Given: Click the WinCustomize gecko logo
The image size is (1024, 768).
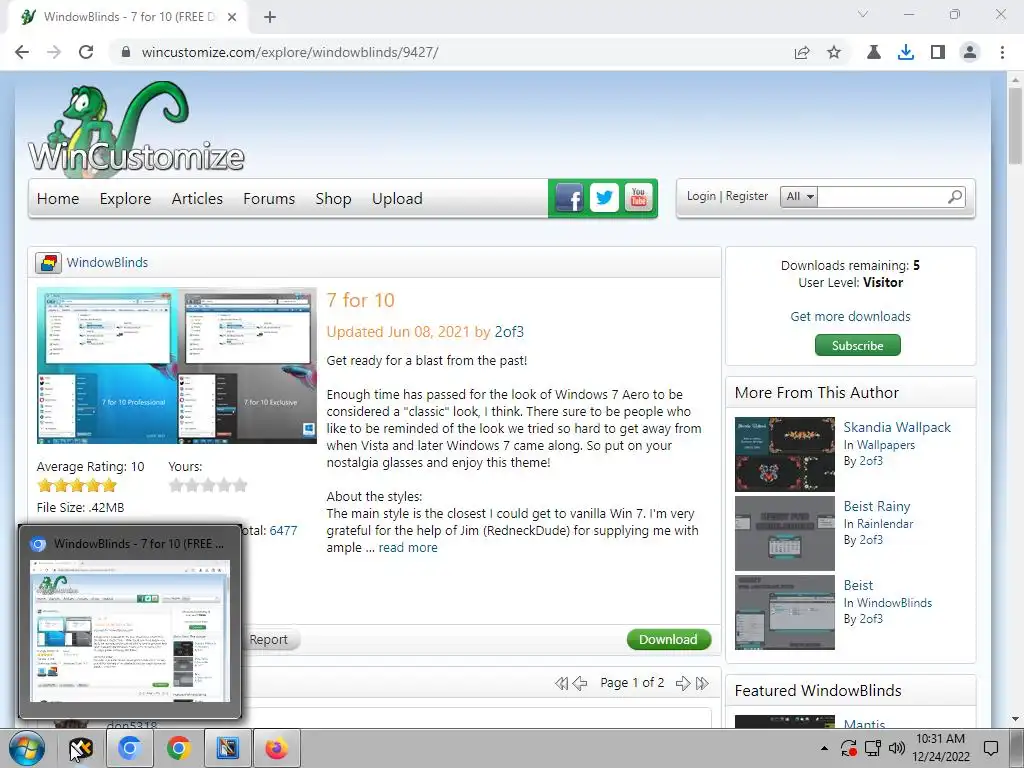Looking at the screenshot, I should 136,127.
